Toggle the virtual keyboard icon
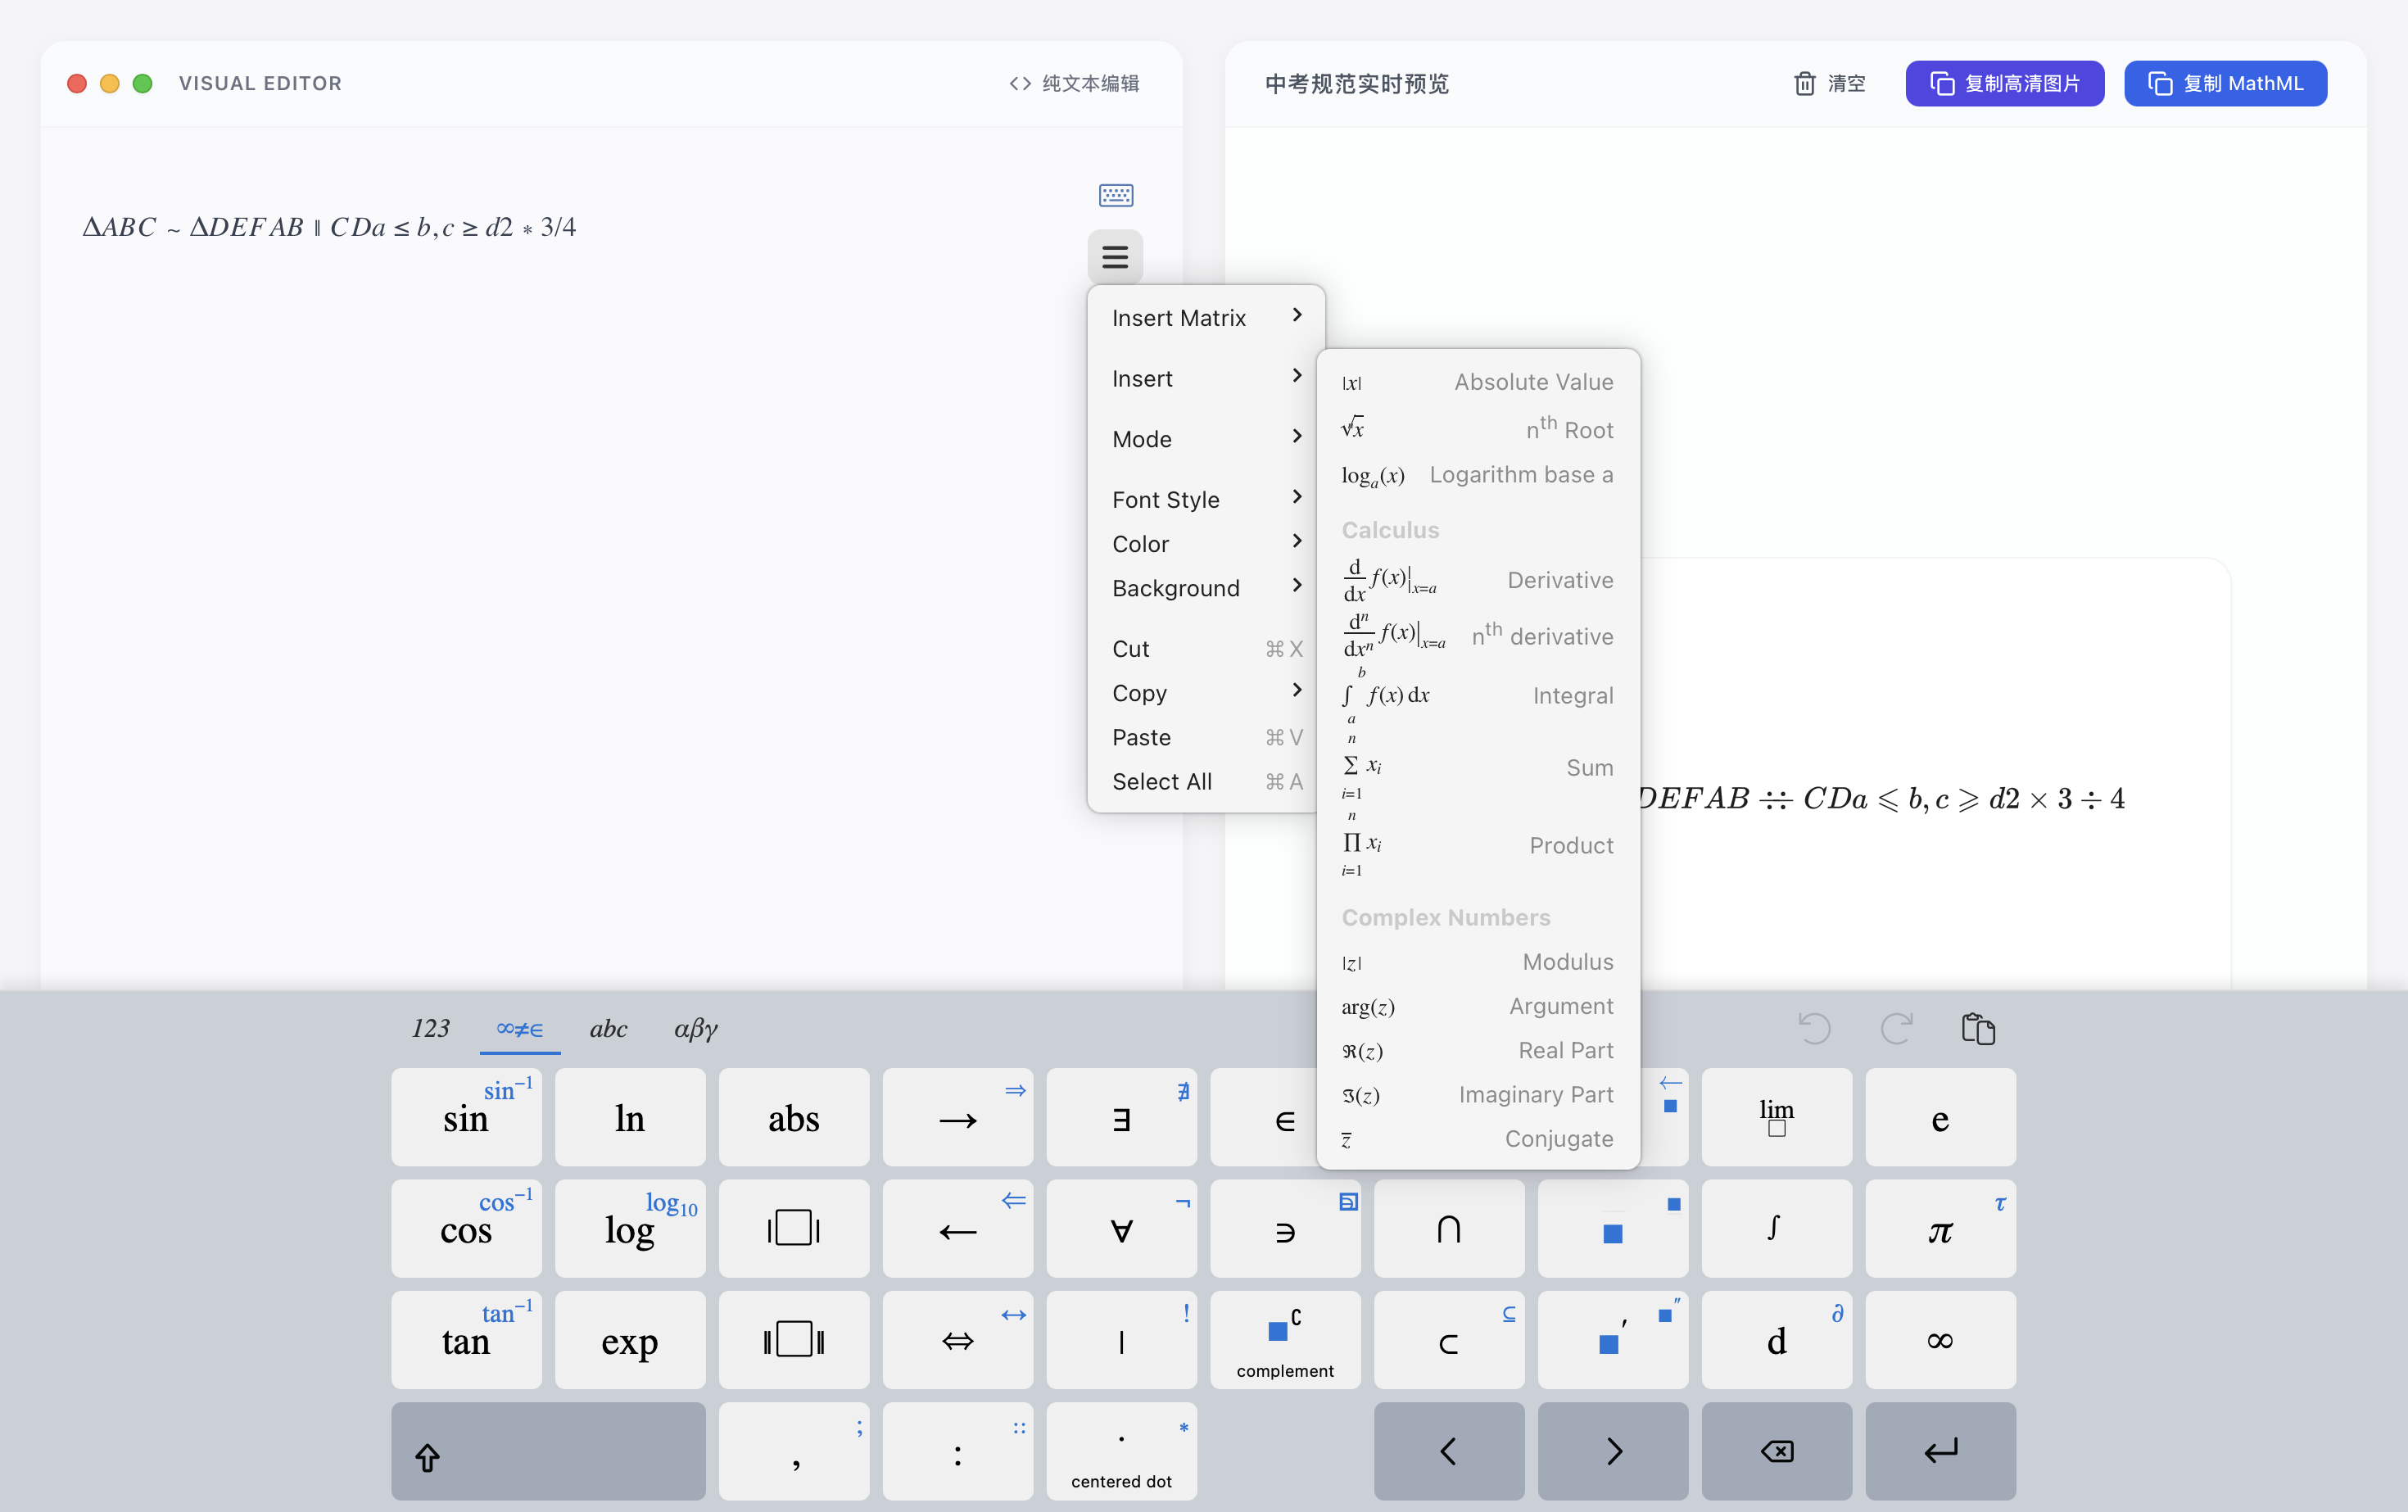2408x1512 pixels. tap(1115, 195)
